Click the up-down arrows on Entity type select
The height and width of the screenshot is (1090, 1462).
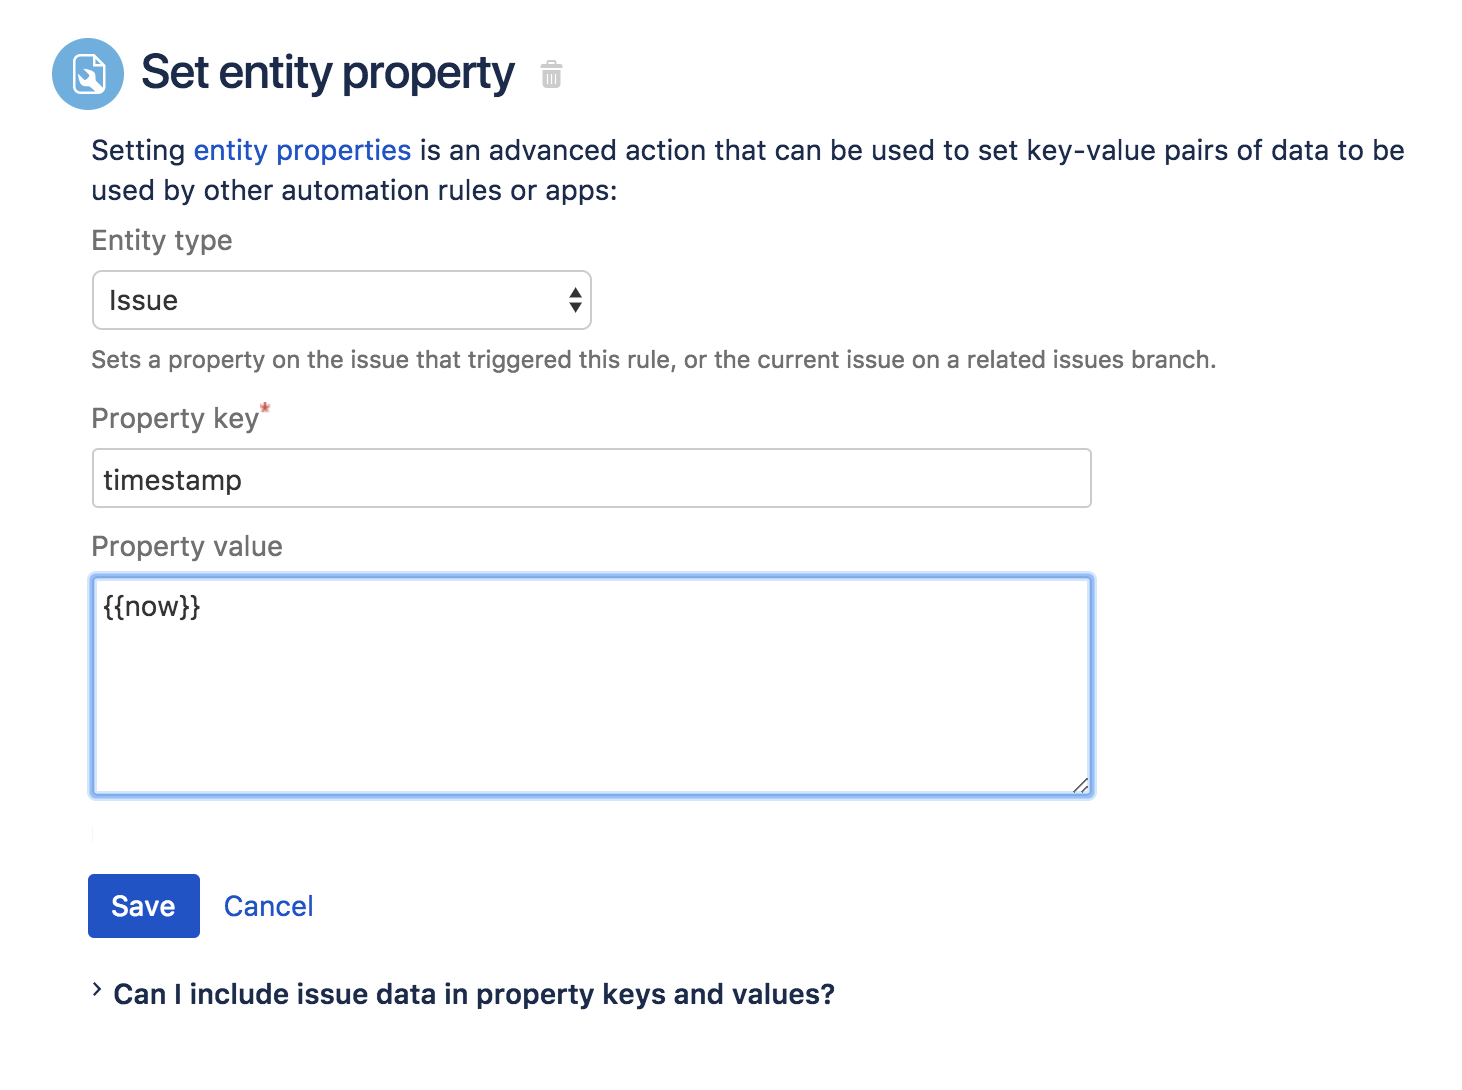pyautogui.click(x=575, y=300)
